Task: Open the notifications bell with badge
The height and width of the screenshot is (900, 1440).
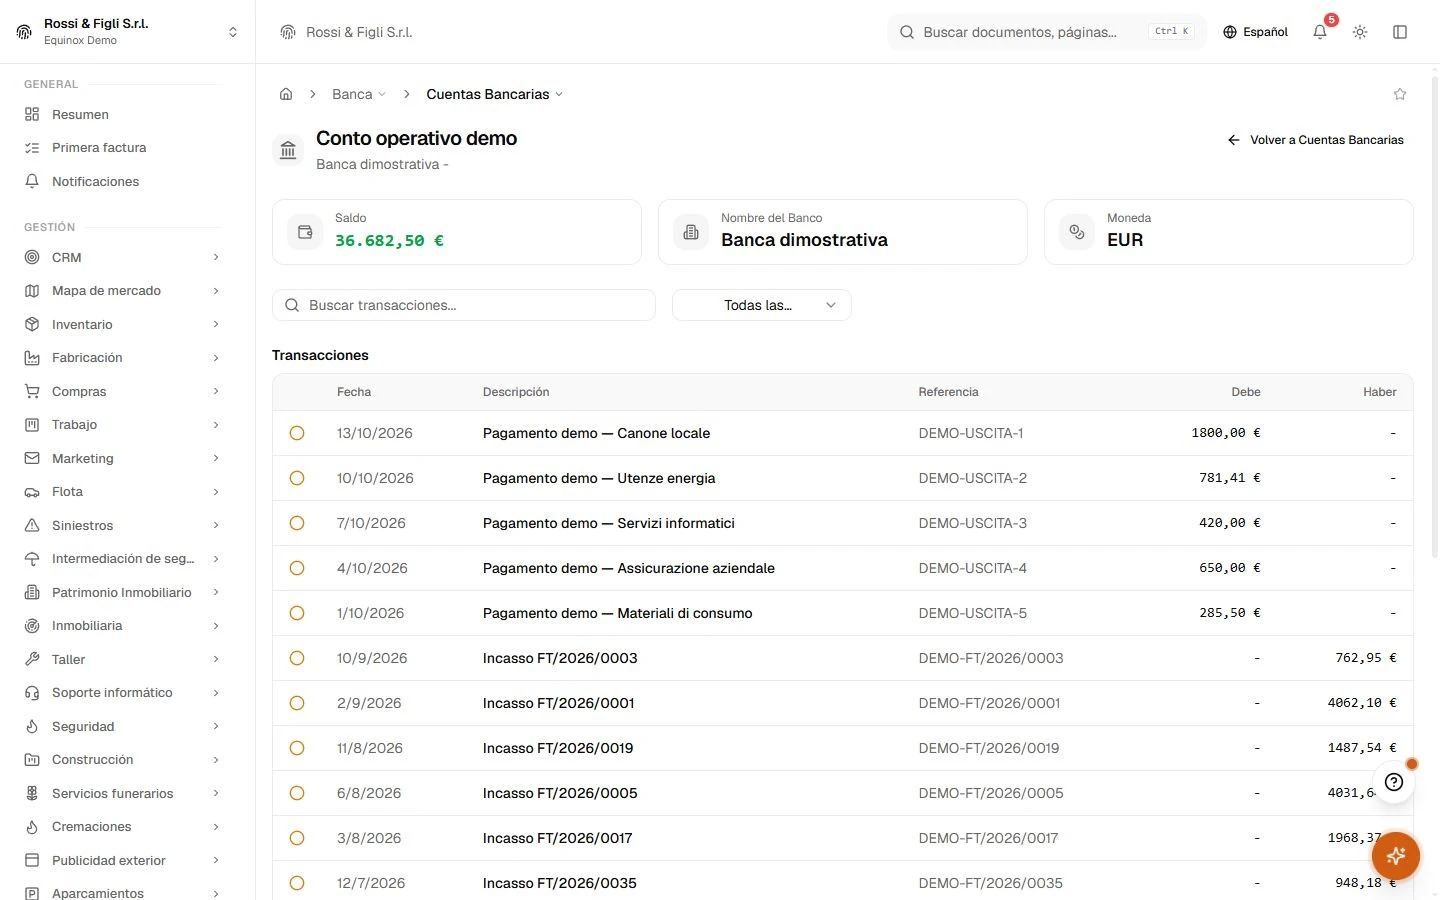Action: [x=1320, y=32]
